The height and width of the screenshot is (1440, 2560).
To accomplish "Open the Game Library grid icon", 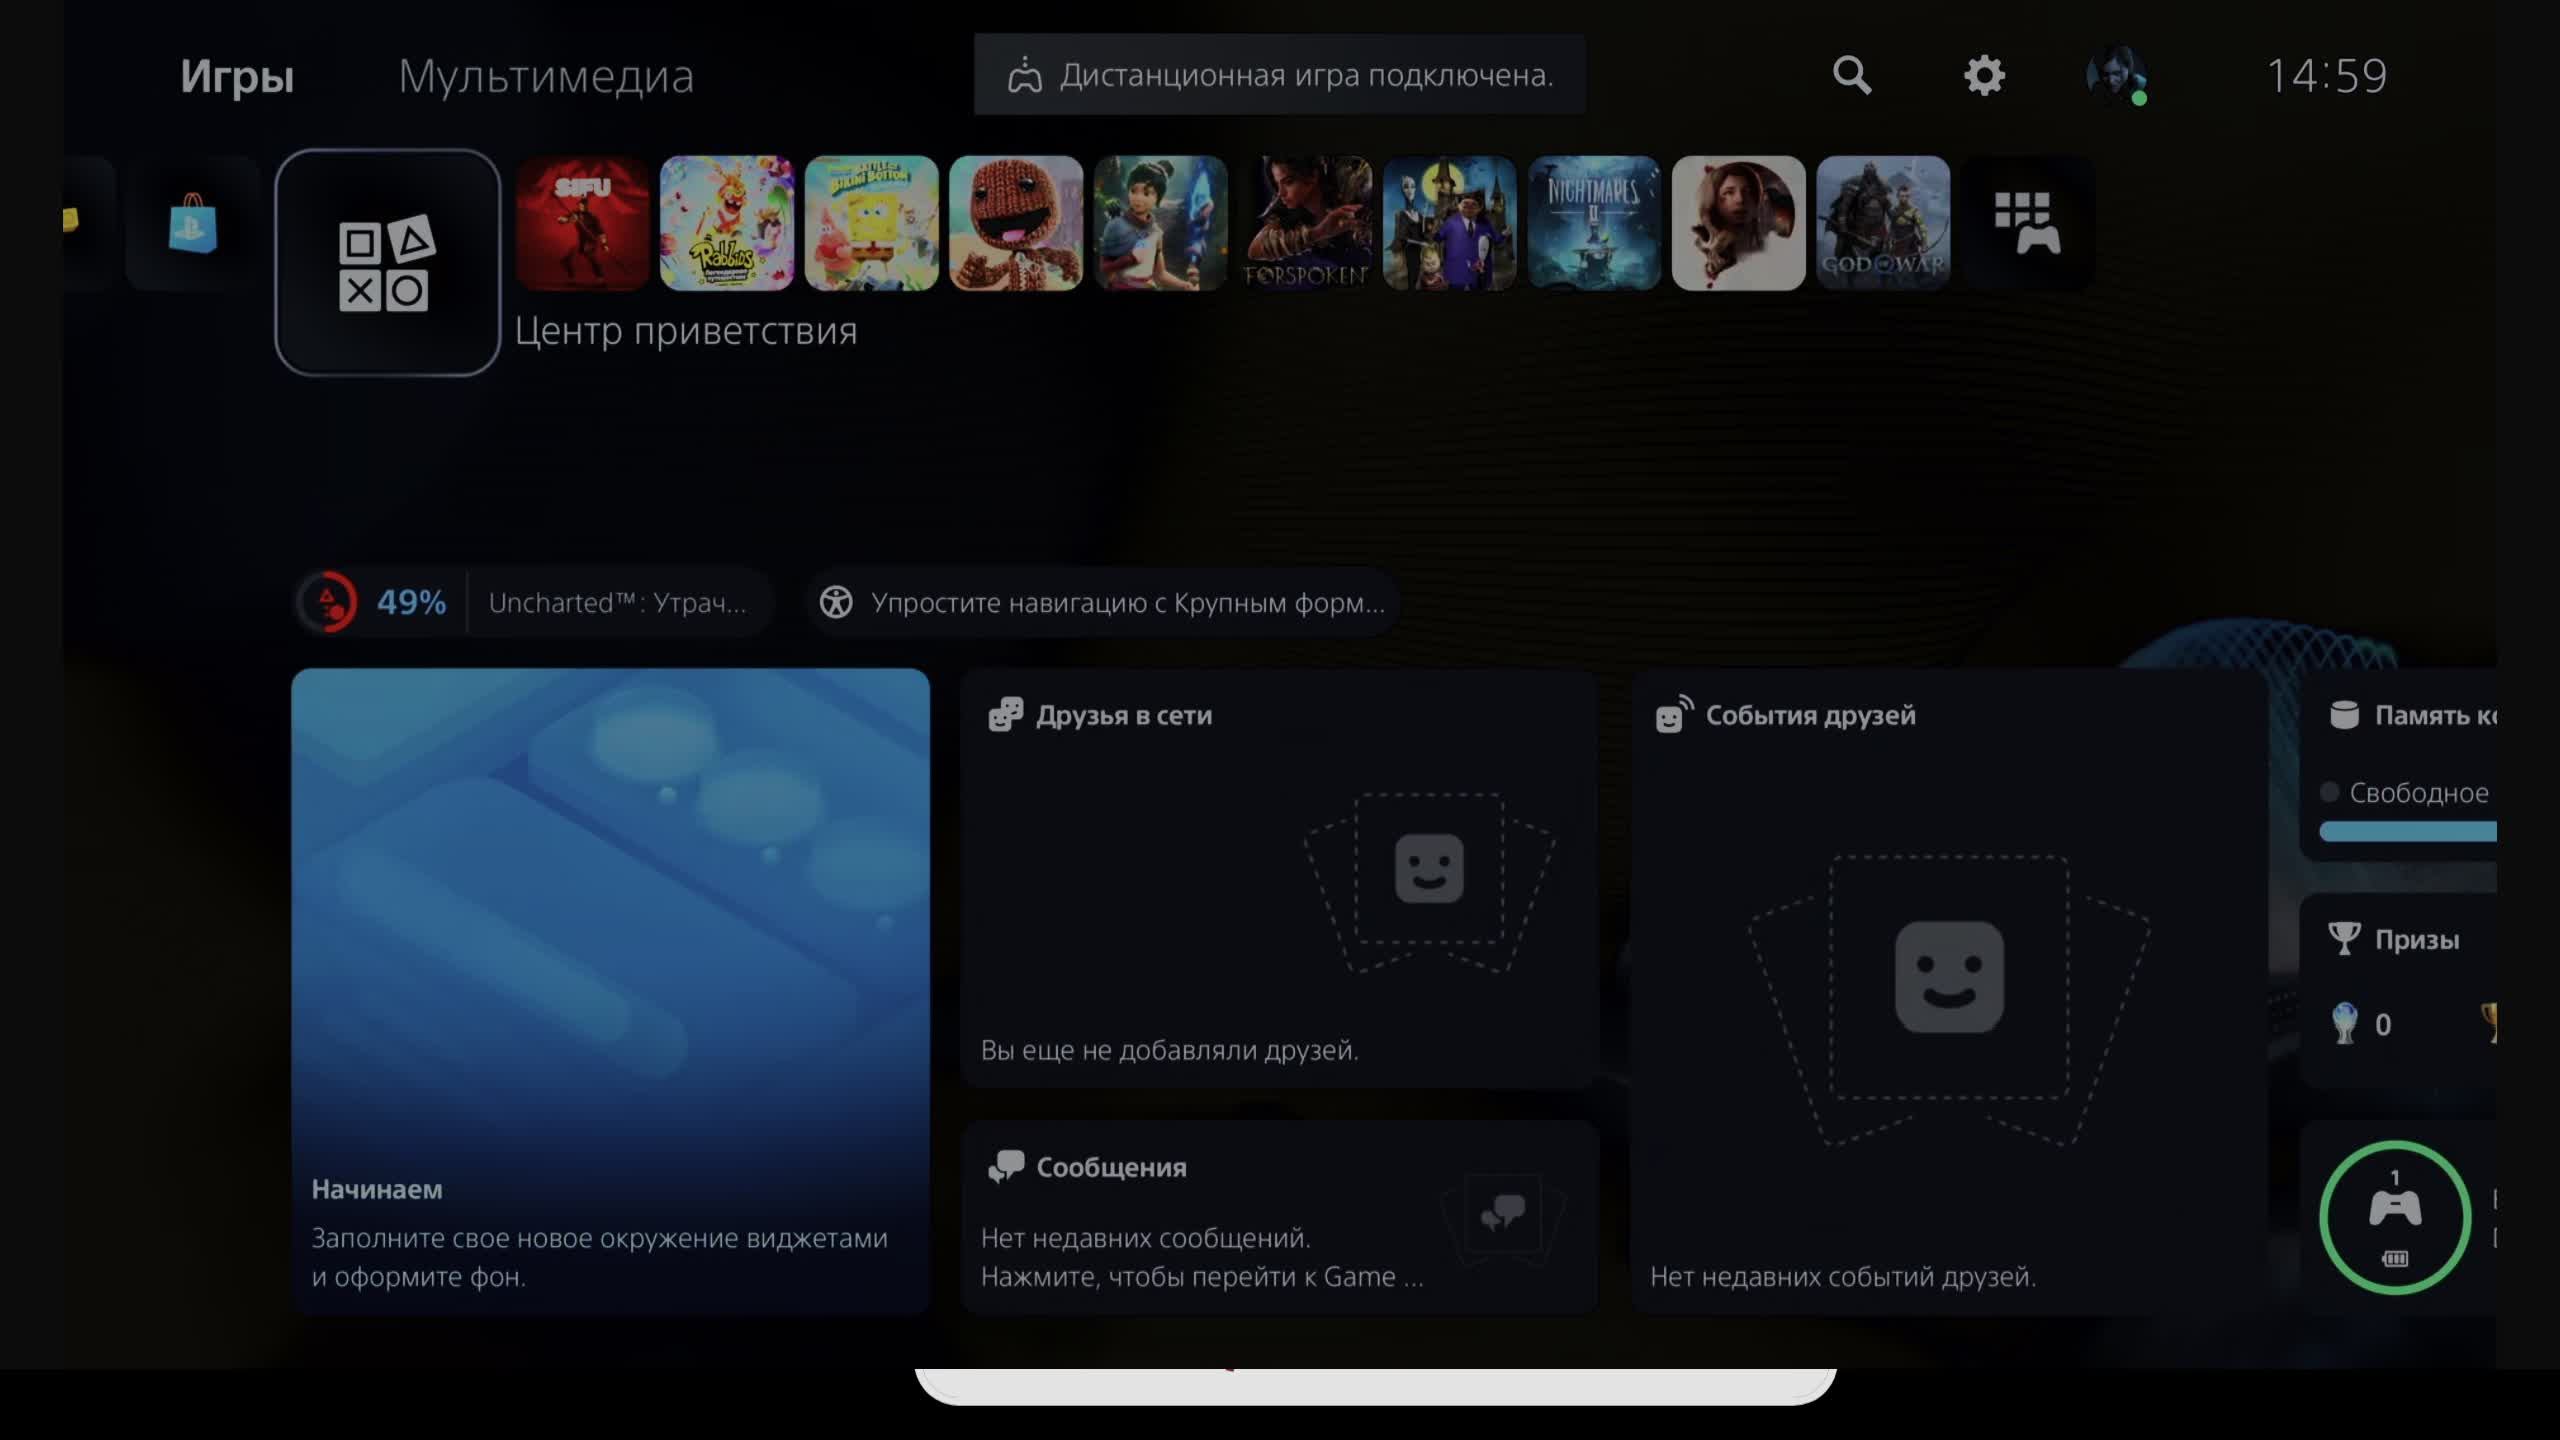I will pos(2026,223).
